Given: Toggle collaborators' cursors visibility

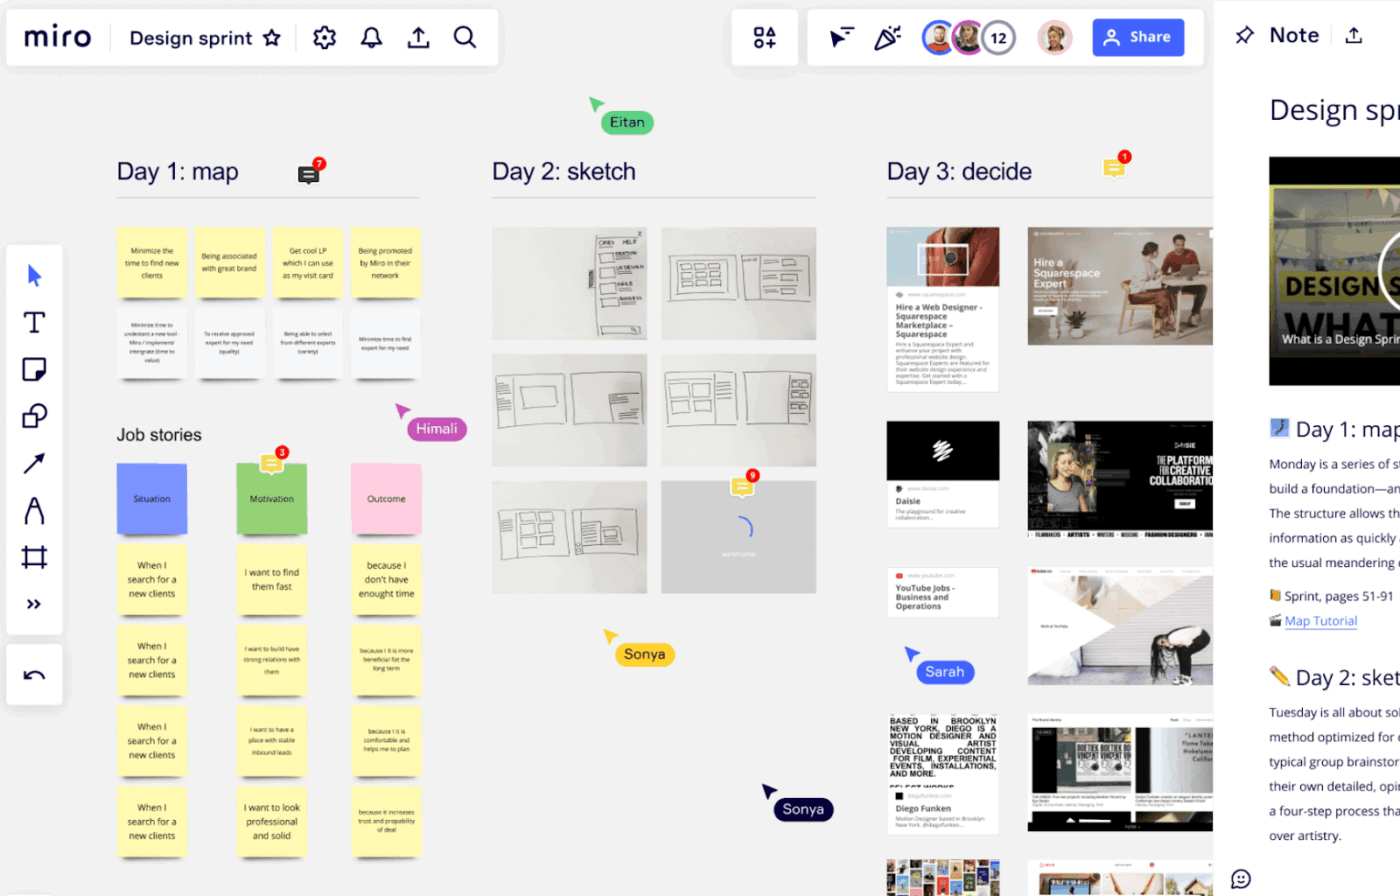Looking at the screenshot, I should [x=843, y=36].
